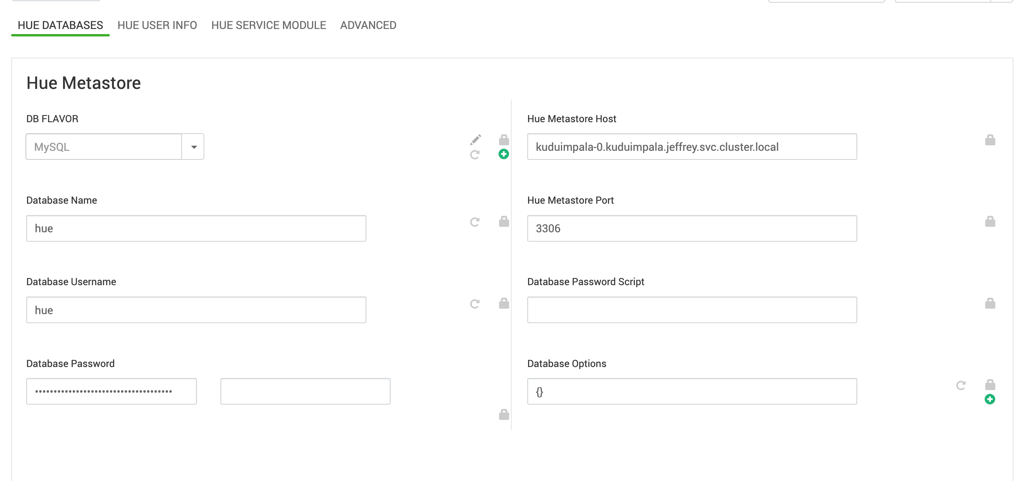The height and width of the screenshot is (481, 1024).
Task: Focus the Database Options field
Action: [692, 392]
